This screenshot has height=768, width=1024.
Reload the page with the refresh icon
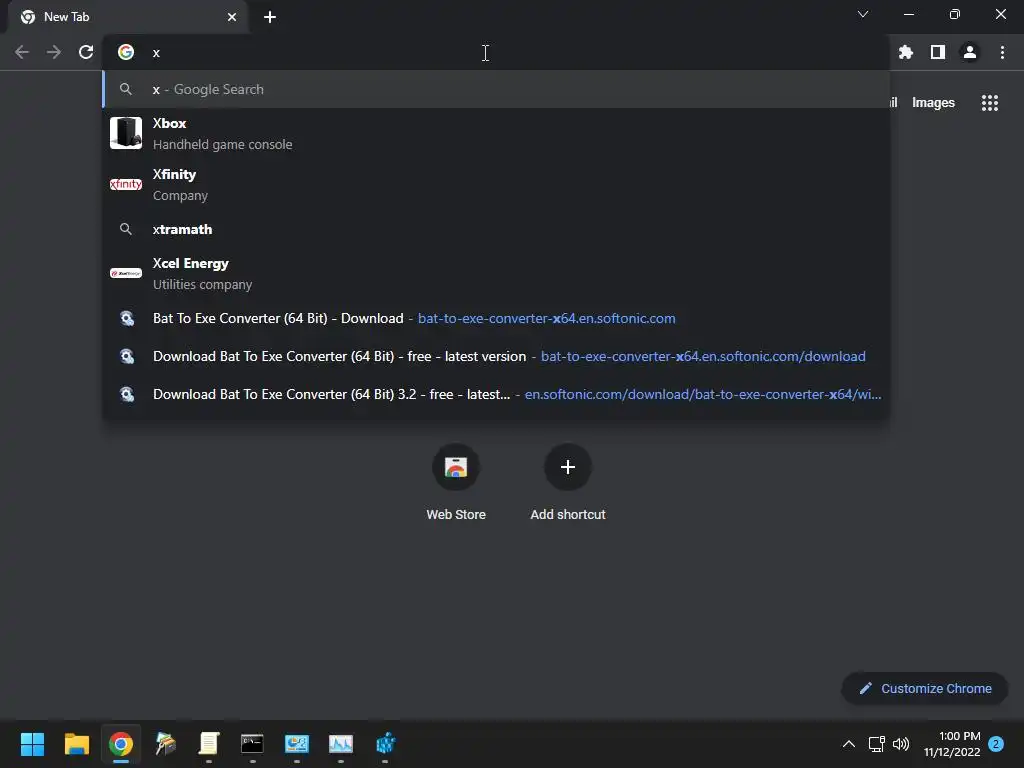tap(86, 52)
